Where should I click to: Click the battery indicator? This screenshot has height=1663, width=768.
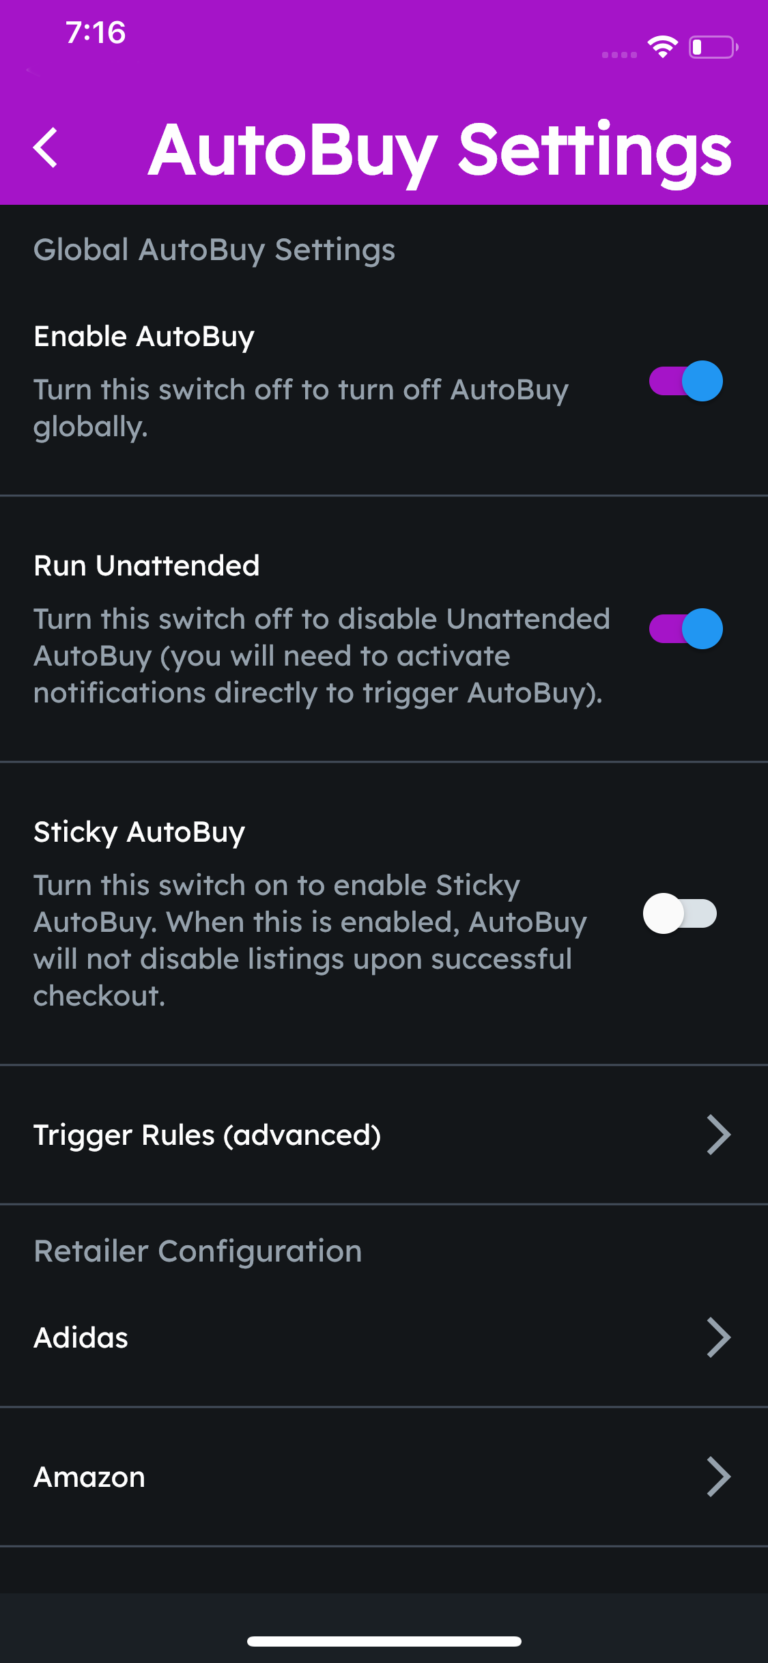point(712,46)
